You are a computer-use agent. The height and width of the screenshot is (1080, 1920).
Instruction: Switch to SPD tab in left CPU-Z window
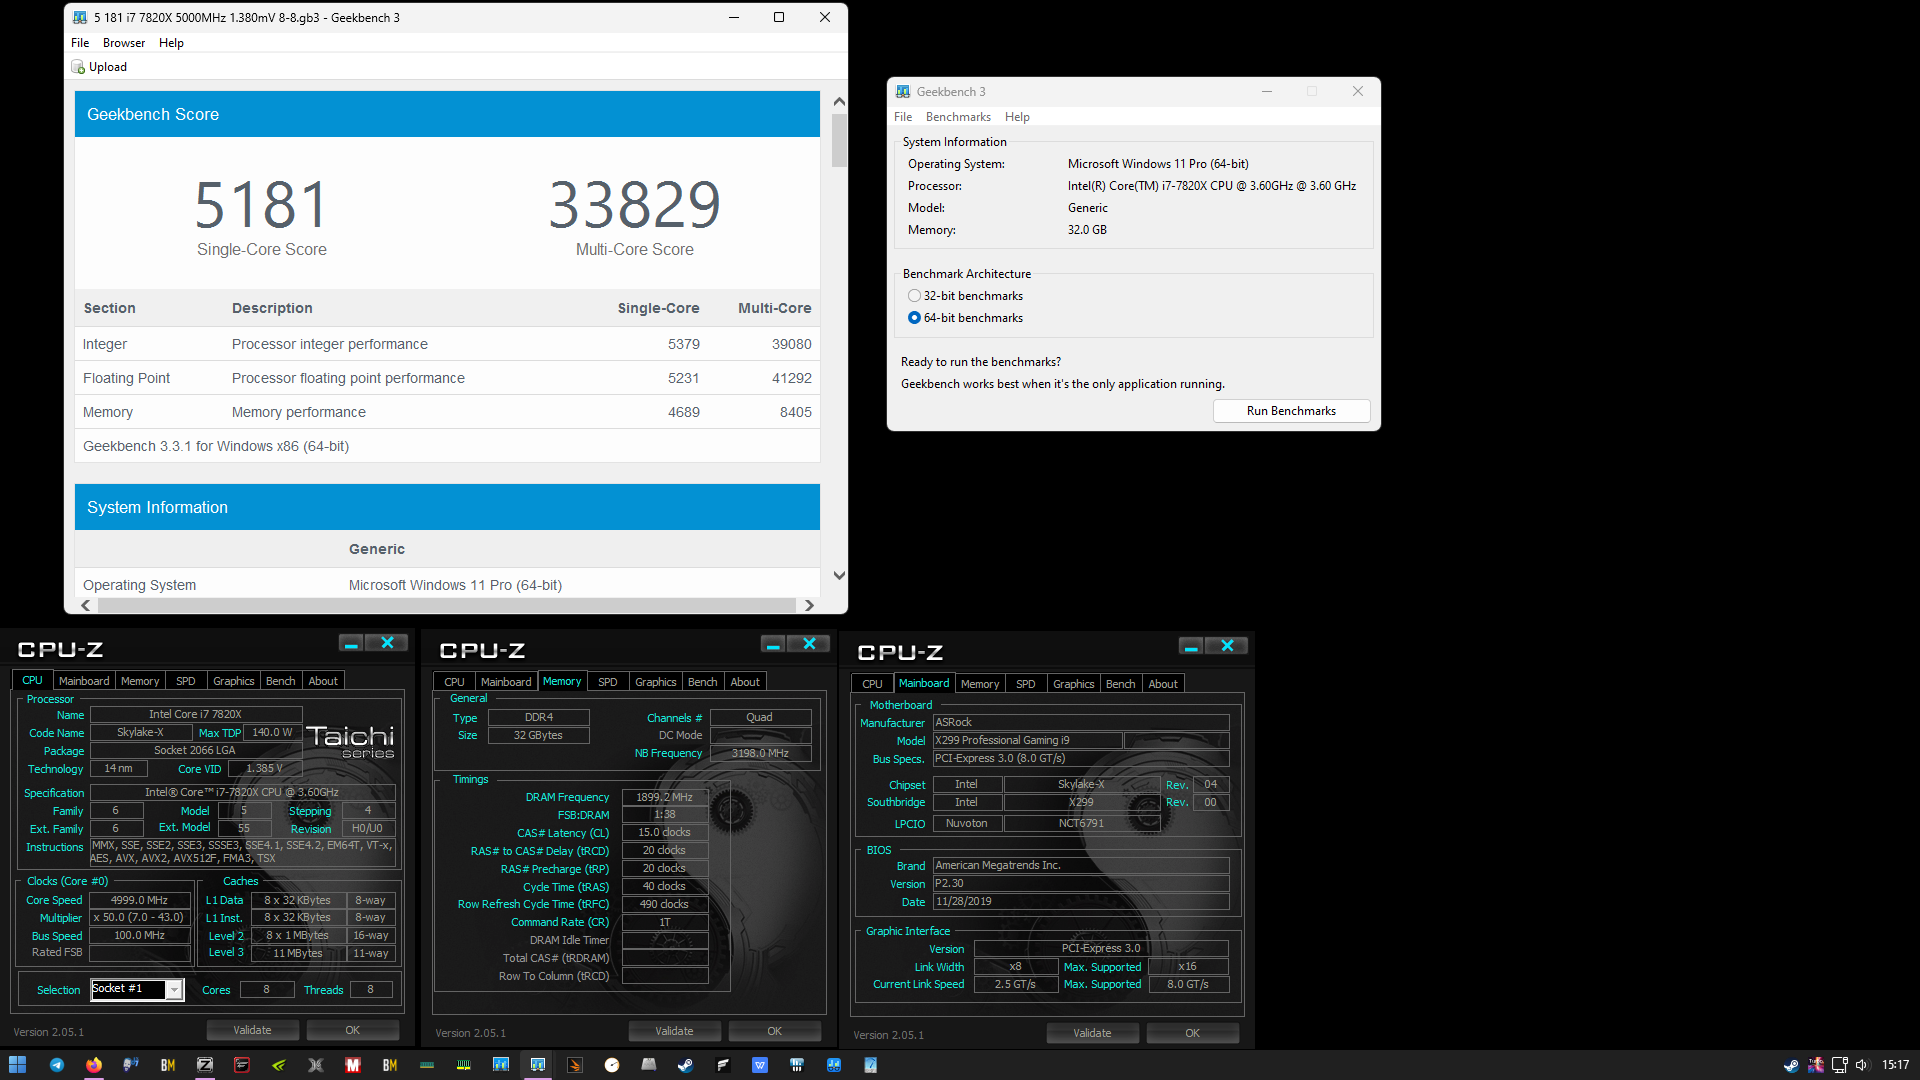(186, 681)
